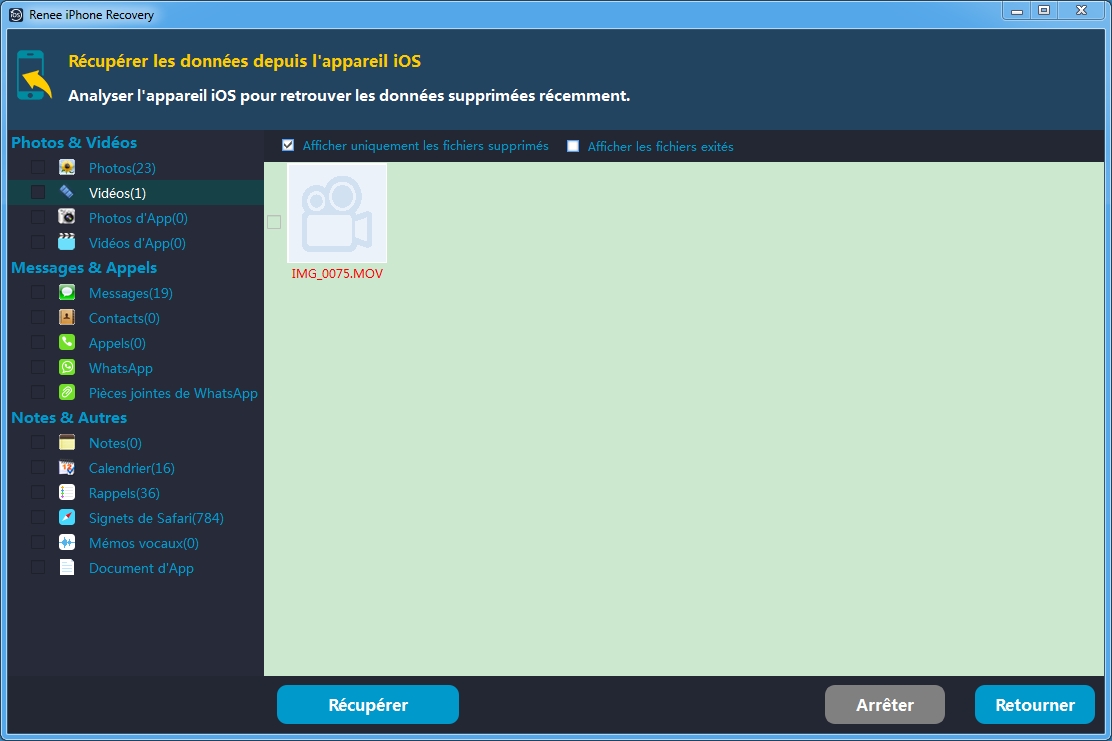1112x741 pixels.
Task: Click the Appels green phone icon
Action: click(67, 343)
